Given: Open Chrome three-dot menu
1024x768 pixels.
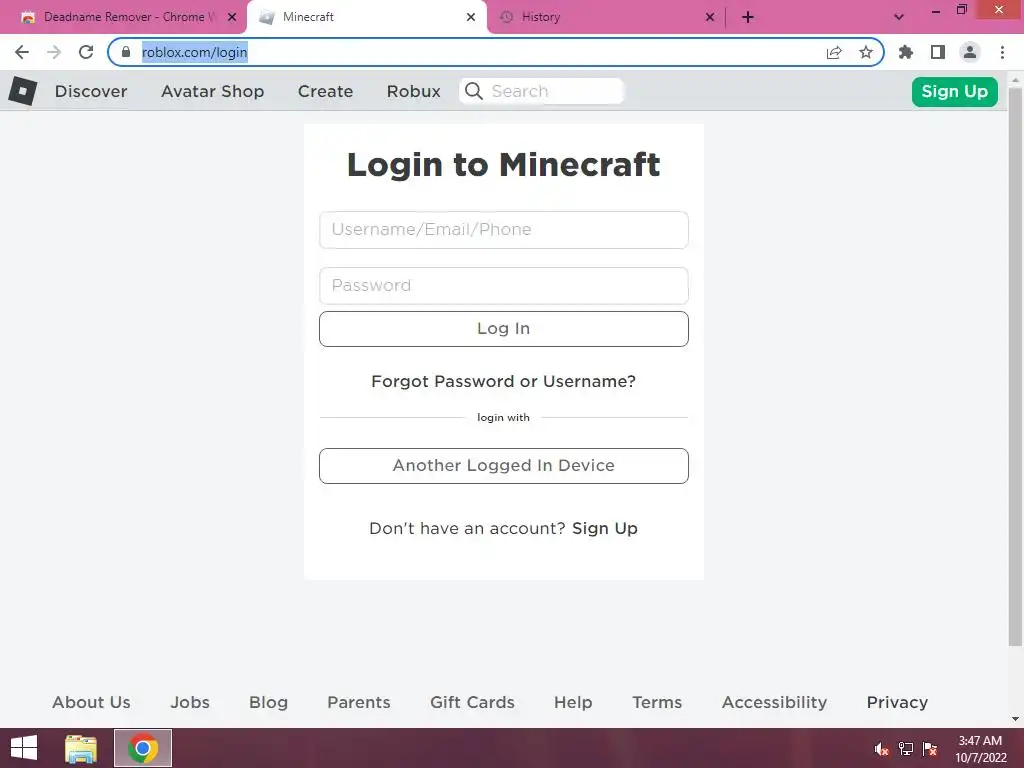Looking at the screenshot, I should pyautogui.click(x=1002, y=52).
